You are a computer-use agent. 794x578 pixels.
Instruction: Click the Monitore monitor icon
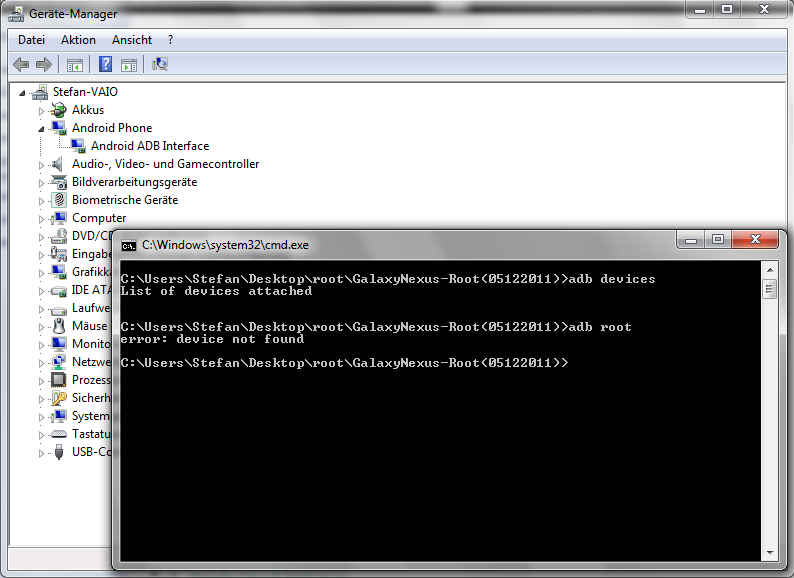point(59,344)
